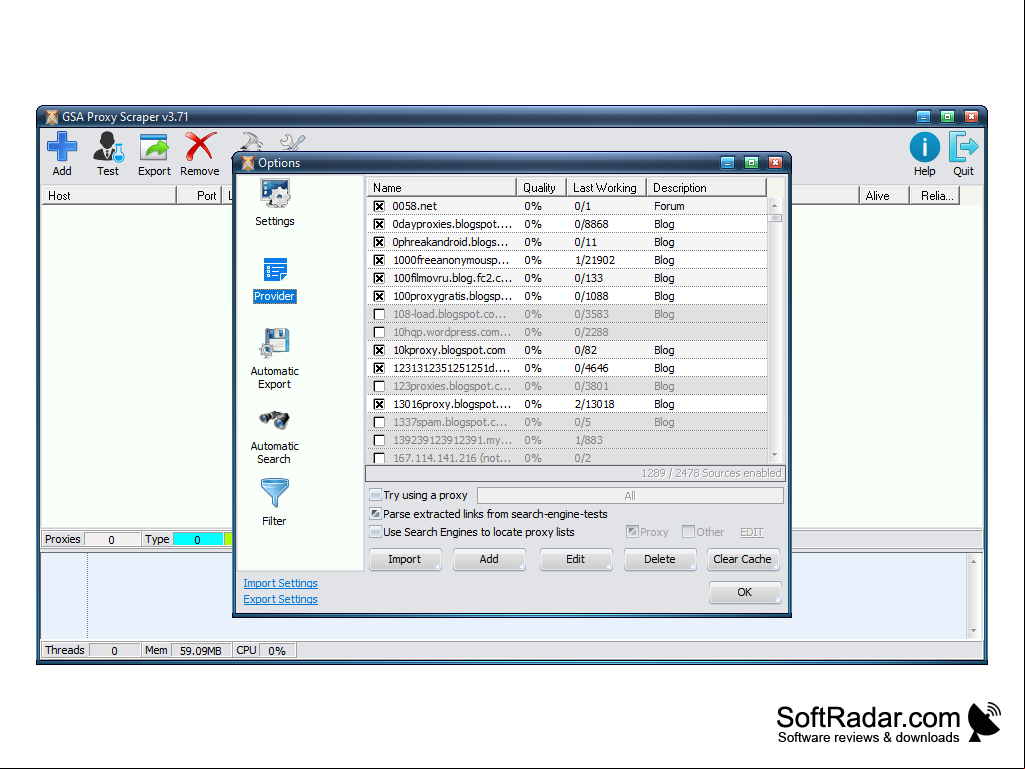Enable the 10hqp.wordpress.com provider checkbox
Screen dimensions: 1025x769
[x=379, y=332]
